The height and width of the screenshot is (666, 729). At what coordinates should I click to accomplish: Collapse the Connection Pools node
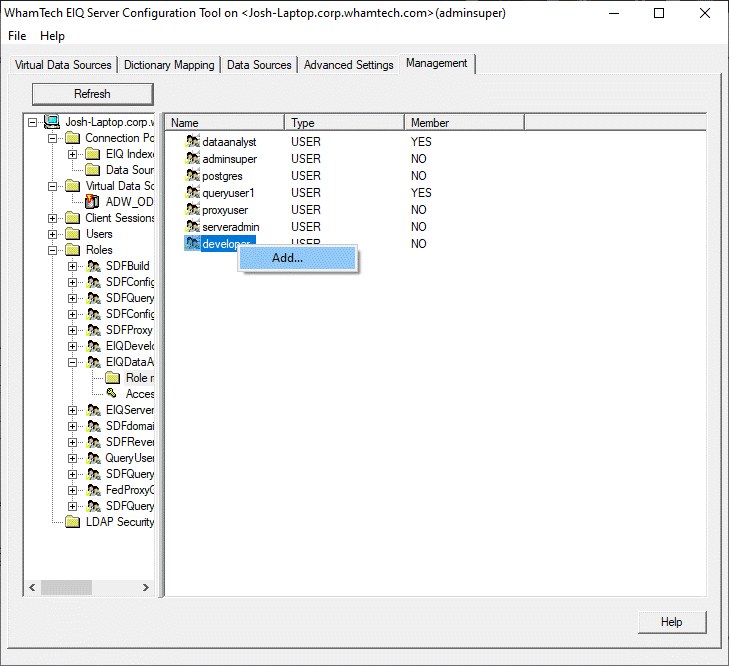(x=53, y=138)
